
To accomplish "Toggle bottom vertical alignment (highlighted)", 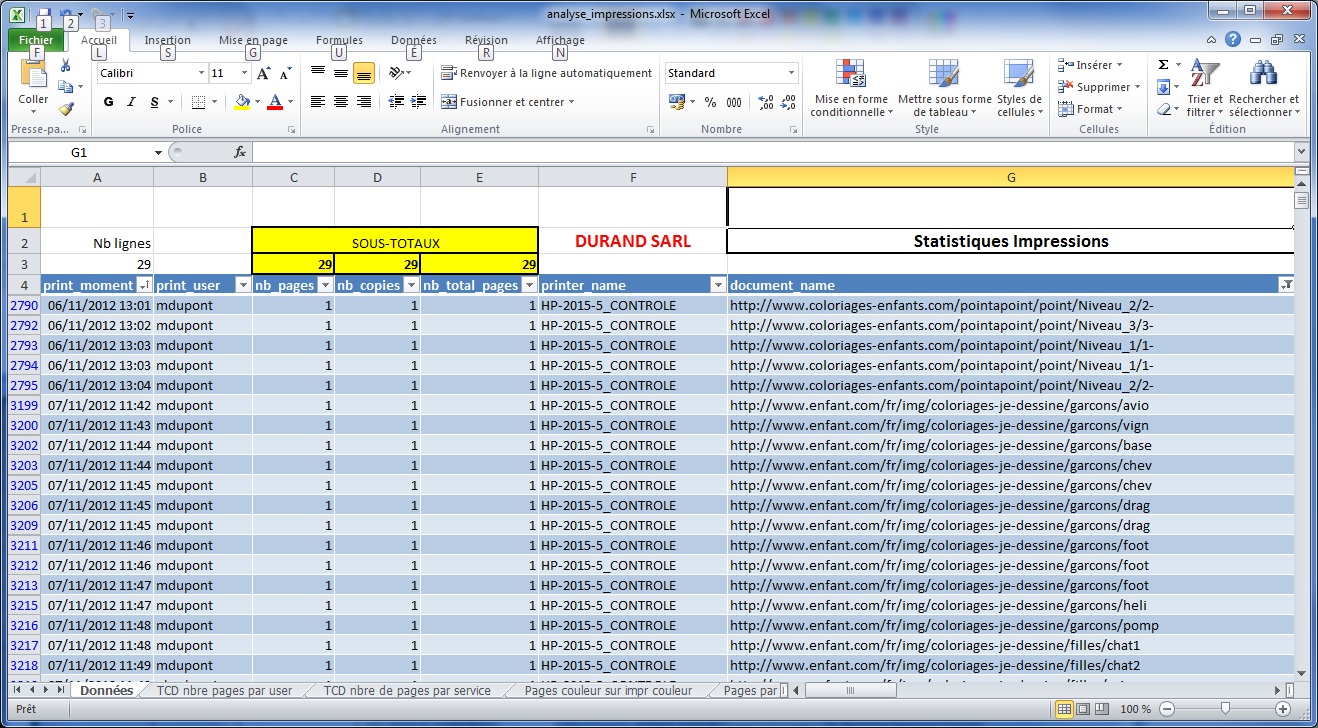I will [364, 73].
